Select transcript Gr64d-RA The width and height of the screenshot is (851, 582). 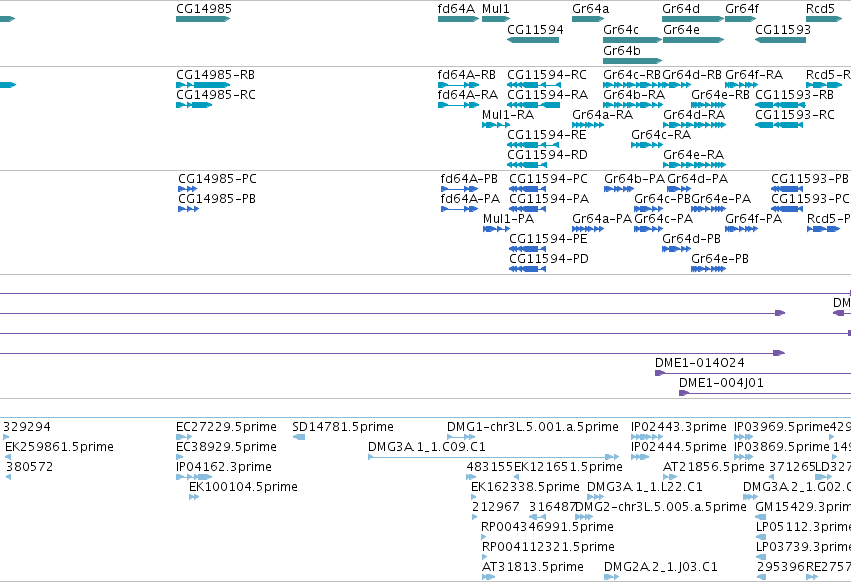pos(694,125)
